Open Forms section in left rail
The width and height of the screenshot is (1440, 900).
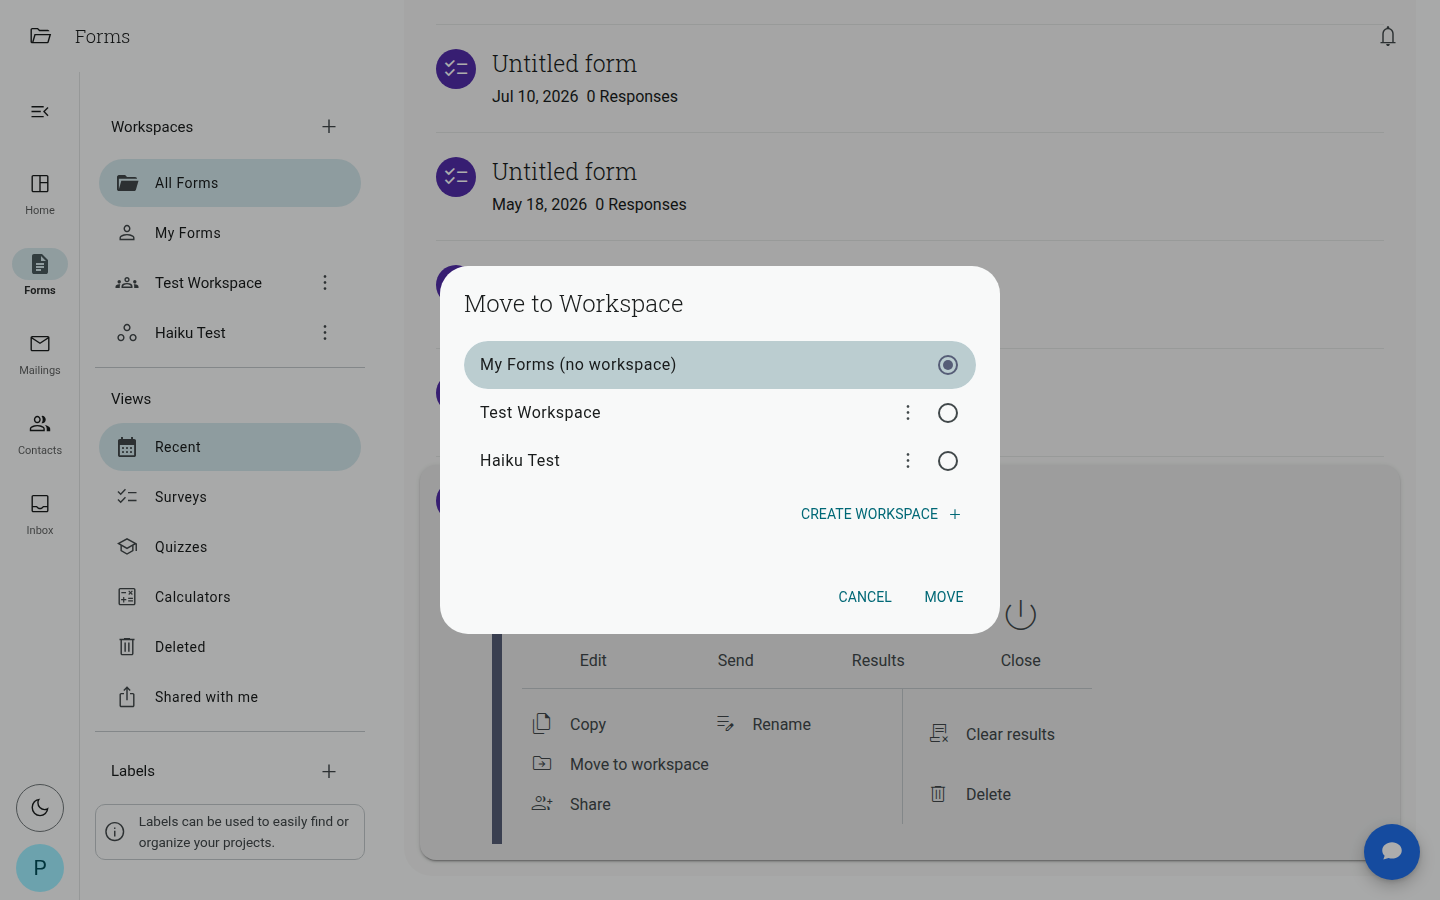(40, 273)
